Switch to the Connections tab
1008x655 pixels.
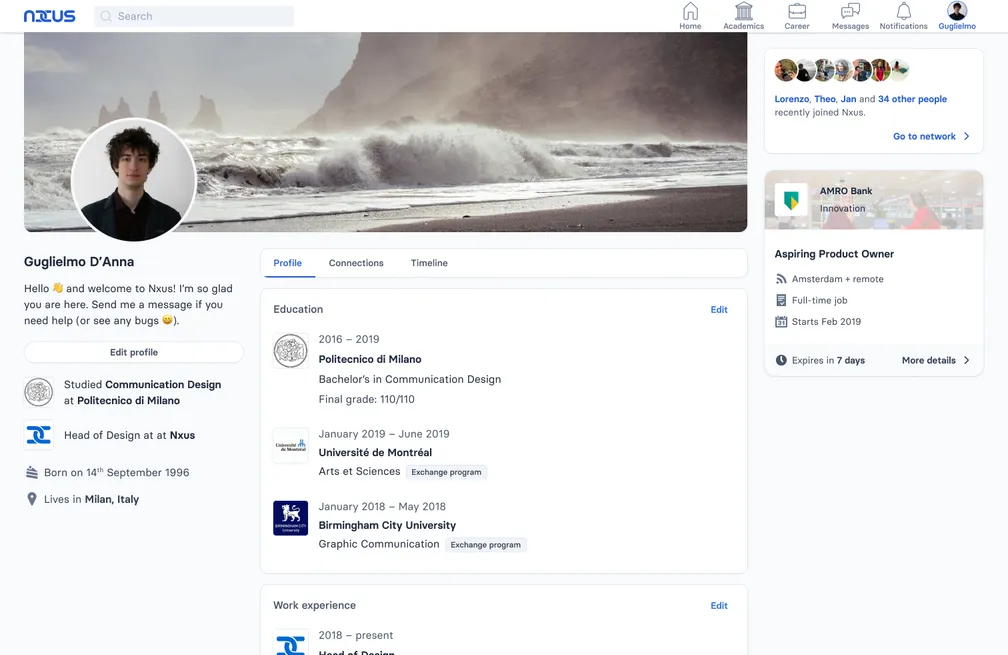[x=355, y=263]
